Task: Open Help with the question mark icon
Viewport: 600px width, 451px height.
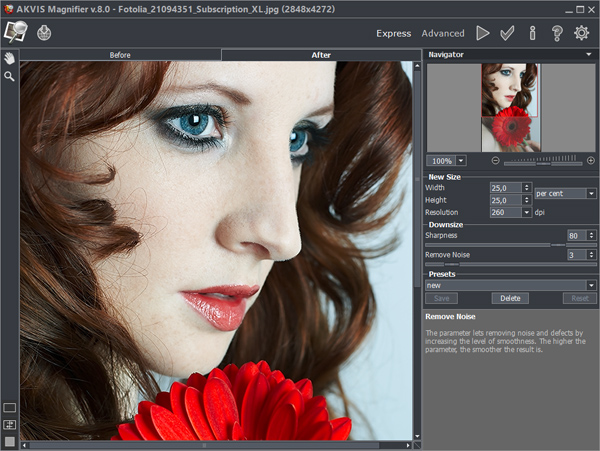Action: pos(557,33)
